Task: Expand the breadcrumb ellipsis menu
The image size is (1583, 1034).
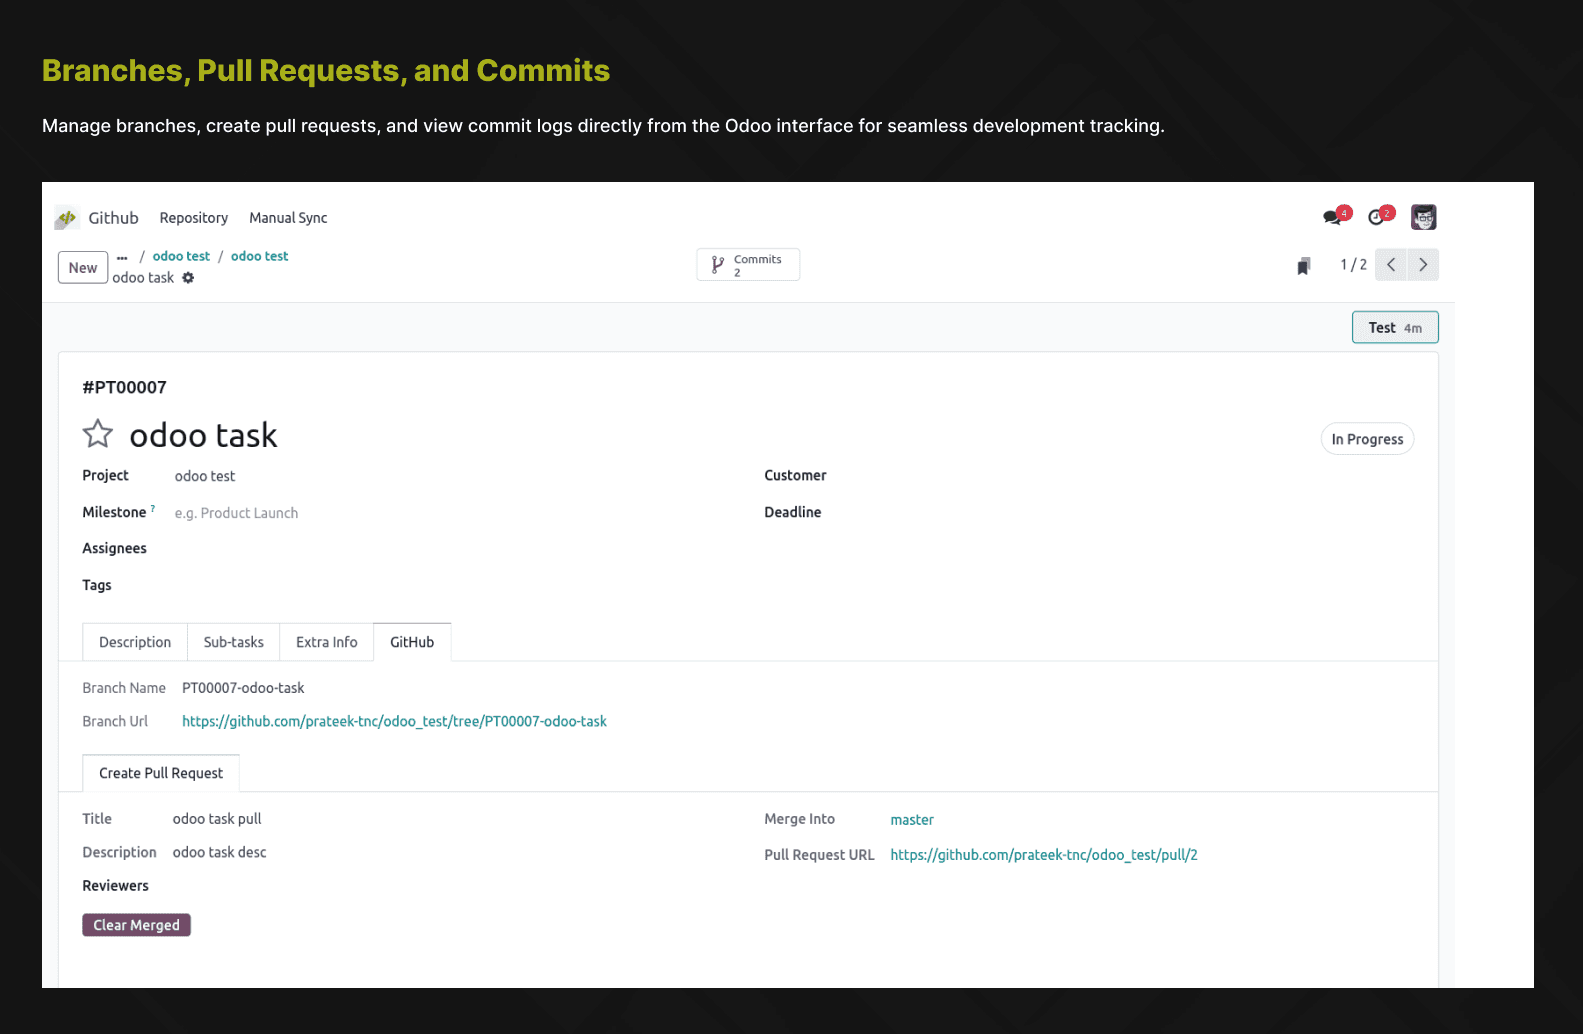Action: (122, 257)
